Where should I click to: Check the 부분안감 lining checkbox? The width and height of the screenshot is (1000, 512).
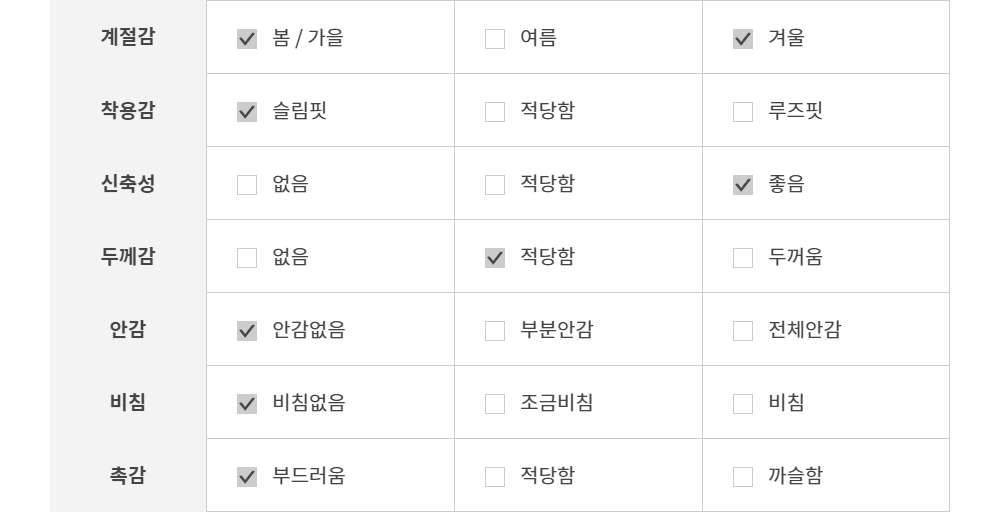pyautogui.click(x=495, y=331)
